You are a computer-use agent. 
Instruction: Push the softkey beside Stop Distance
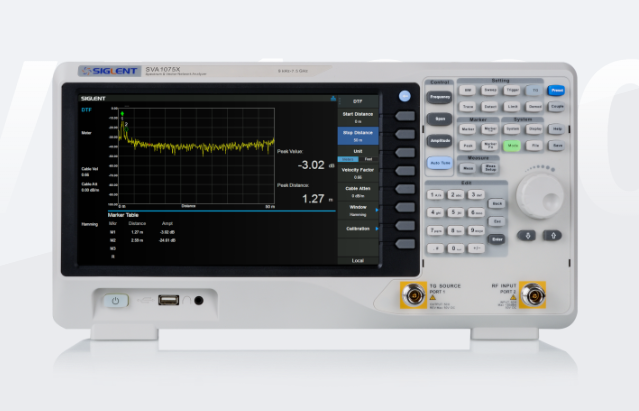[405, 134]
